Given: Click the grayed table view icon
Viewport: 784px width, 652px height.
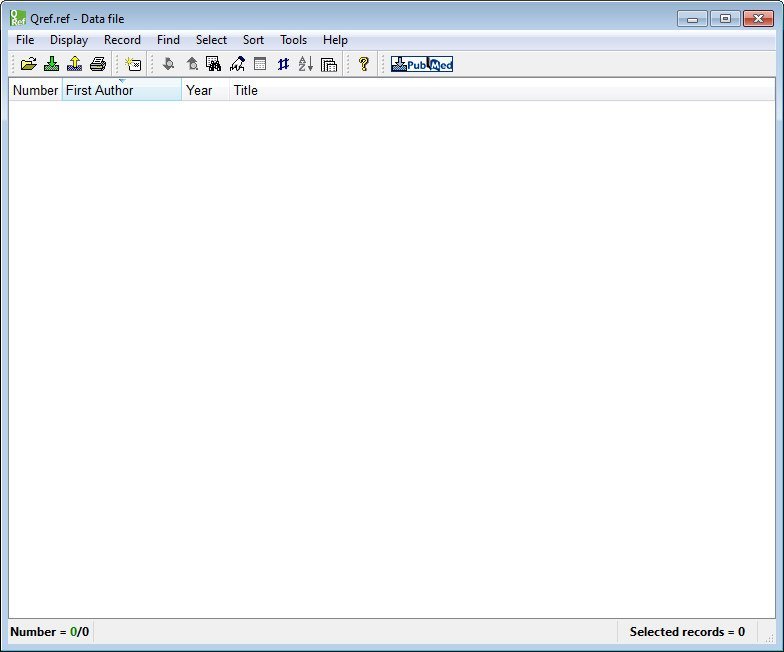Looking at the screenshot, I should point(260,64).
